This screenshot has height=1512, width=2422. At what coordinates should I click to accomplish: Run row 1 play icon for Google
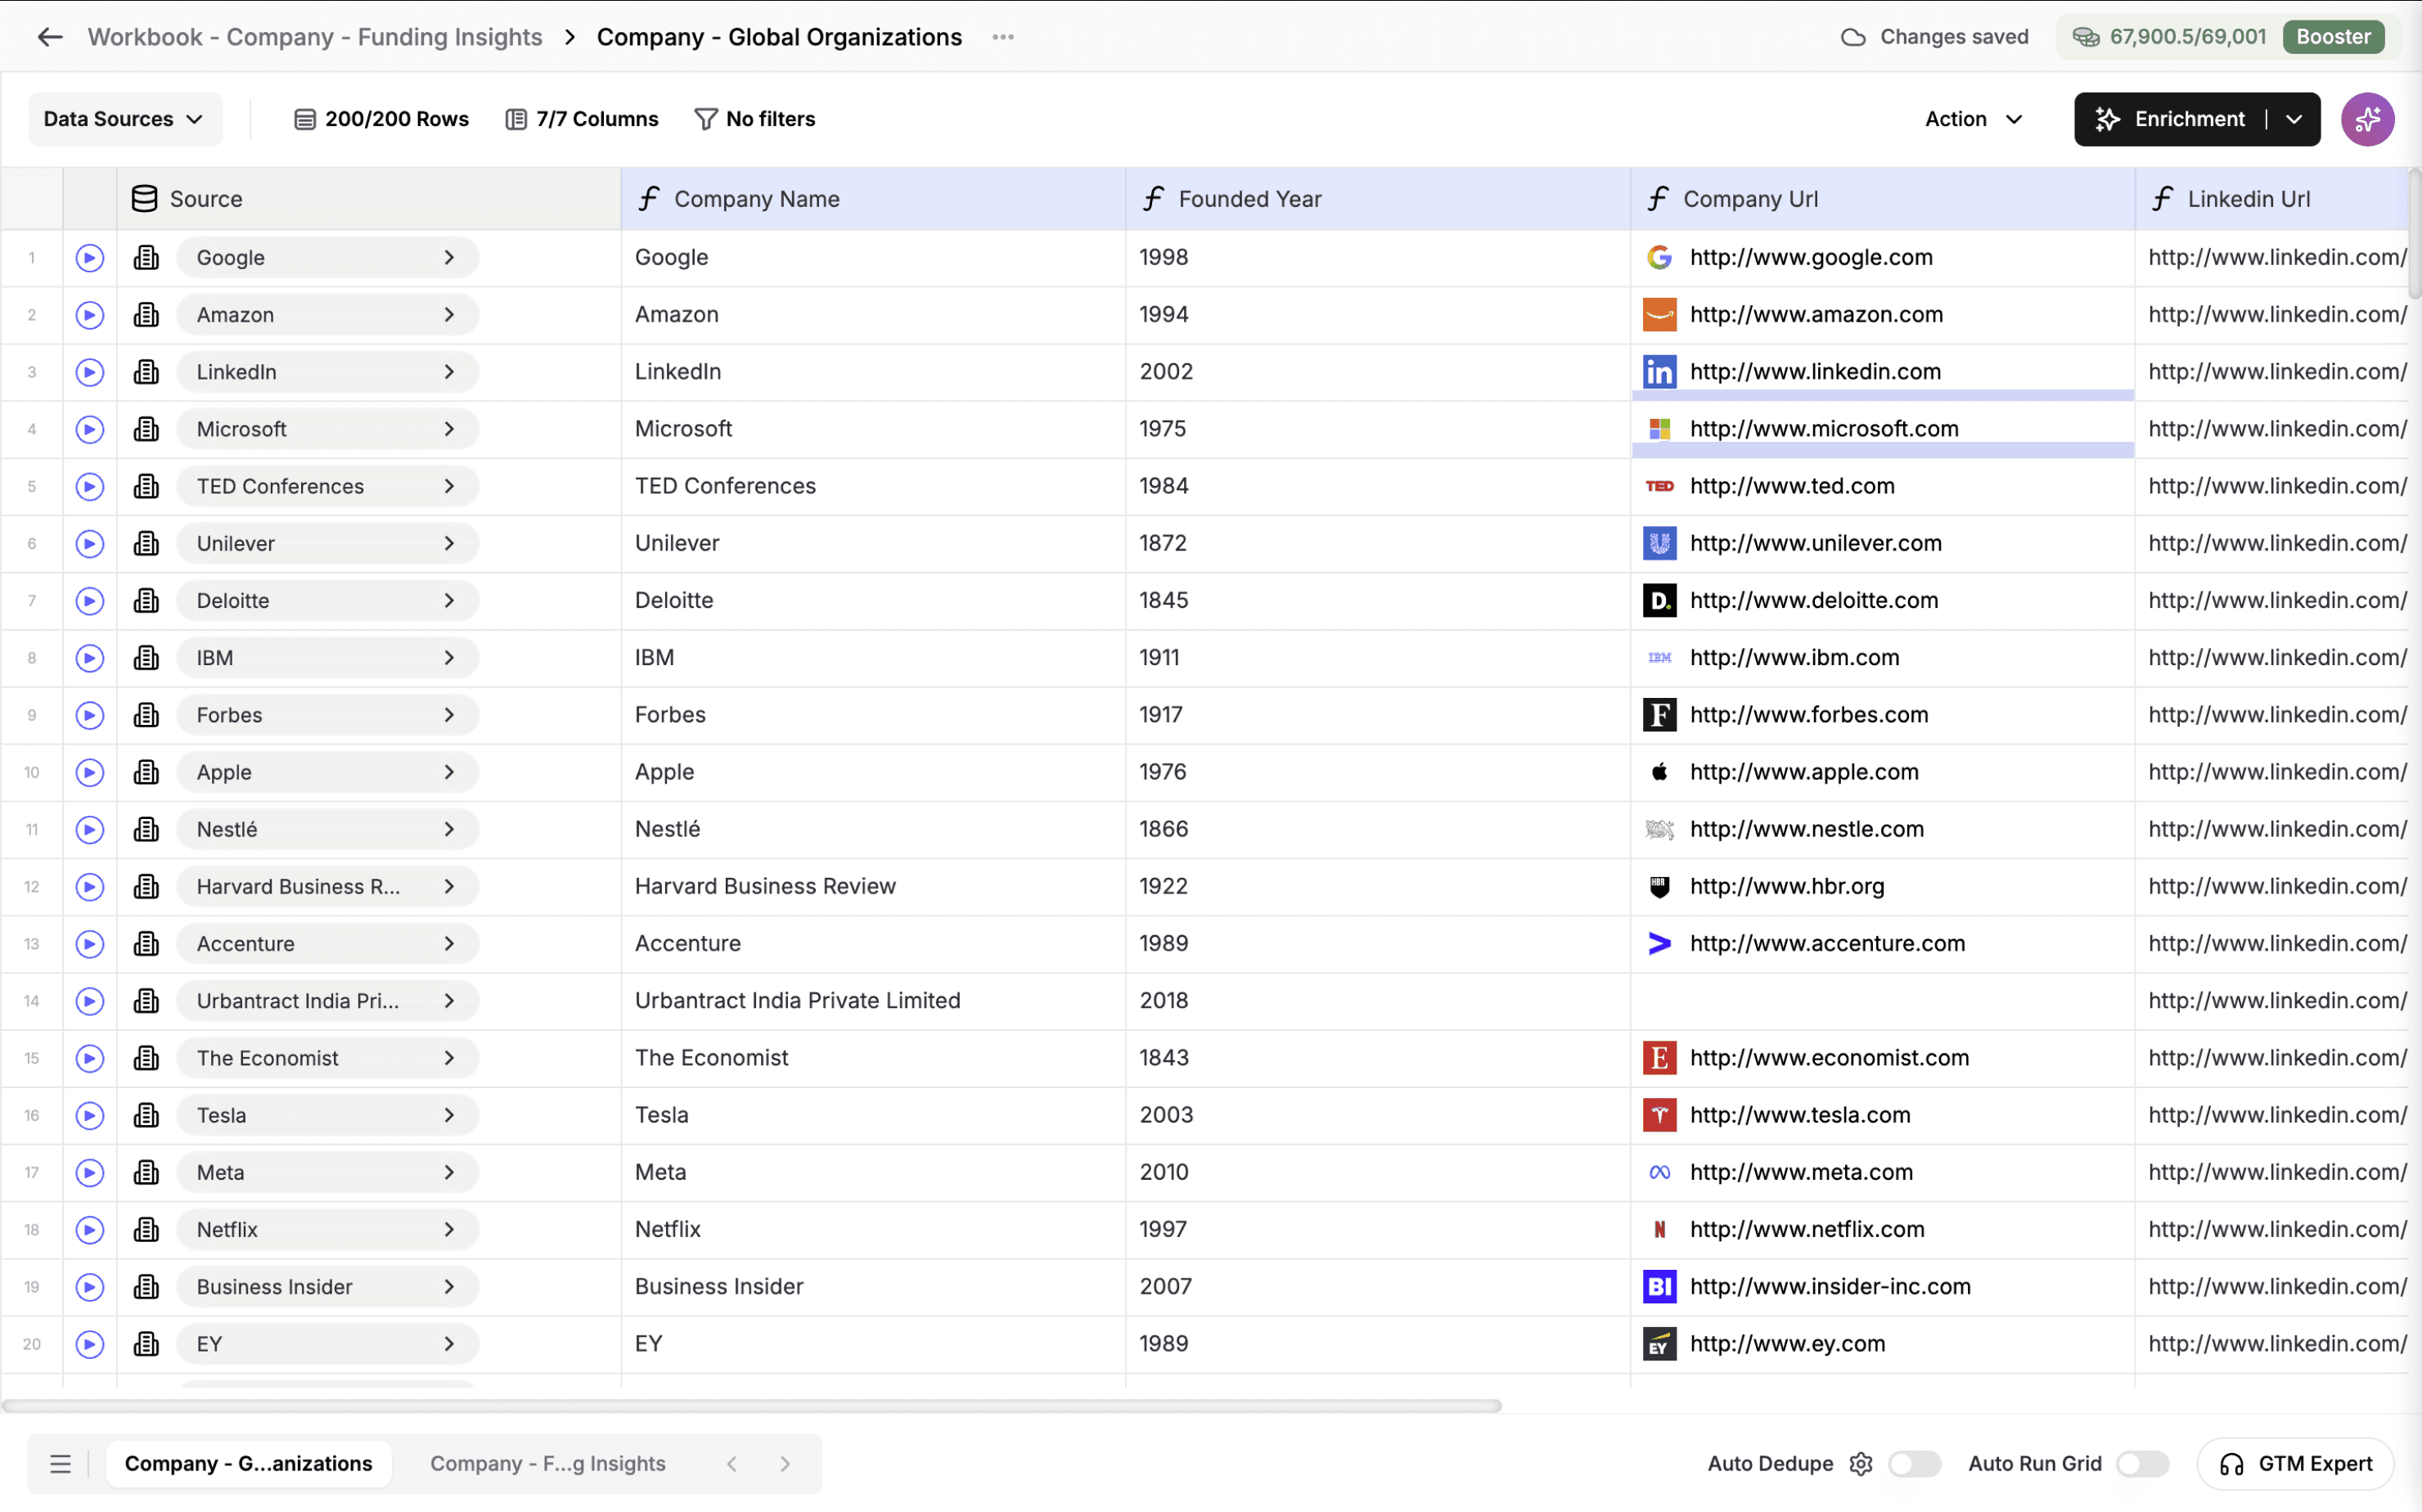click(x=89, y=258)
